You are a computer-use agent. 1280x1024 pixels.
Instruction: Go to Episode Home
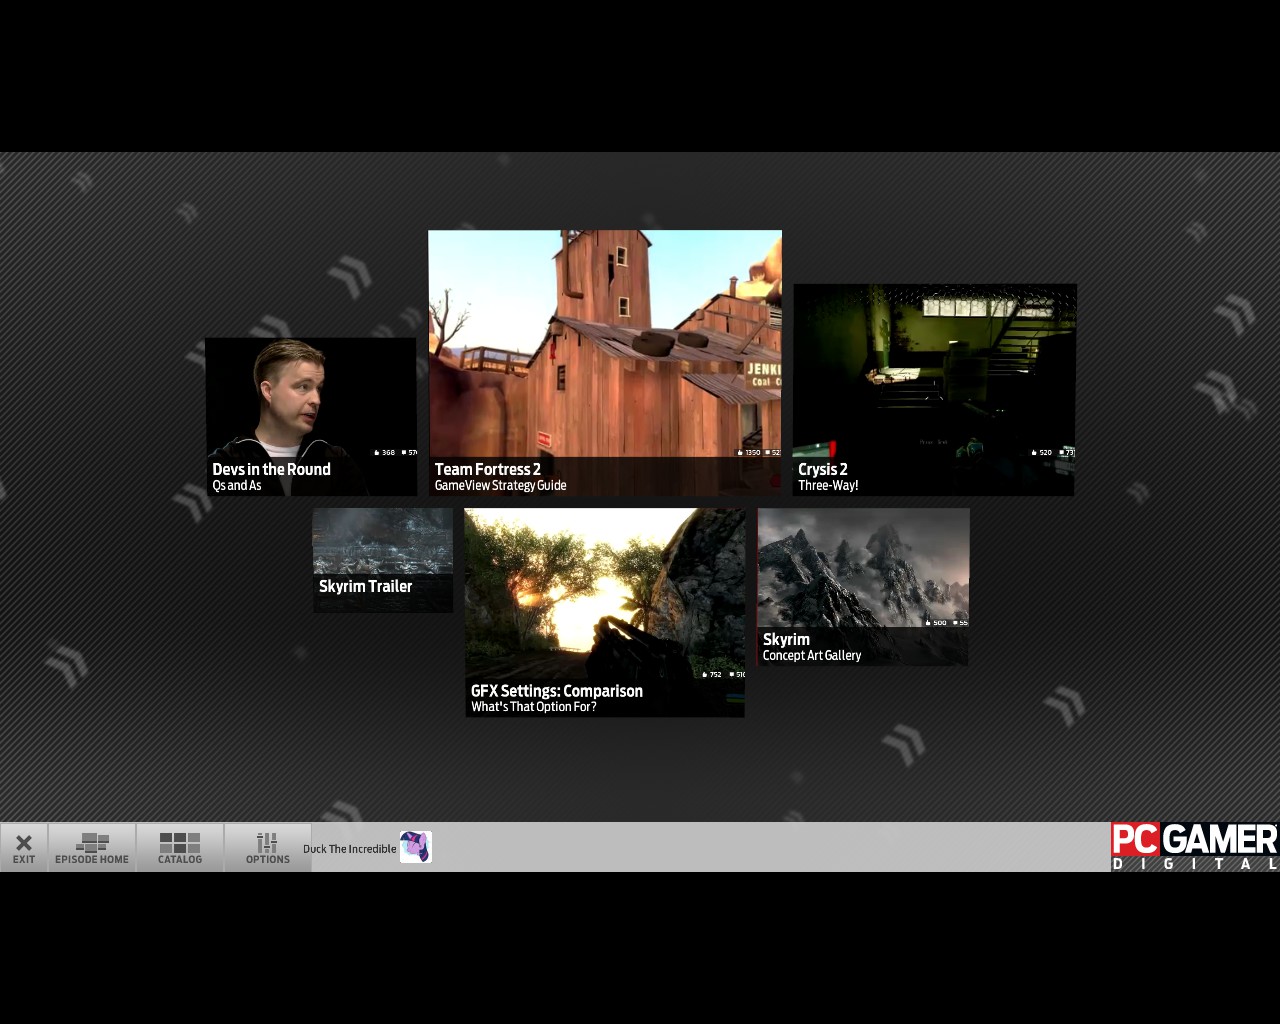click(92, 847)
